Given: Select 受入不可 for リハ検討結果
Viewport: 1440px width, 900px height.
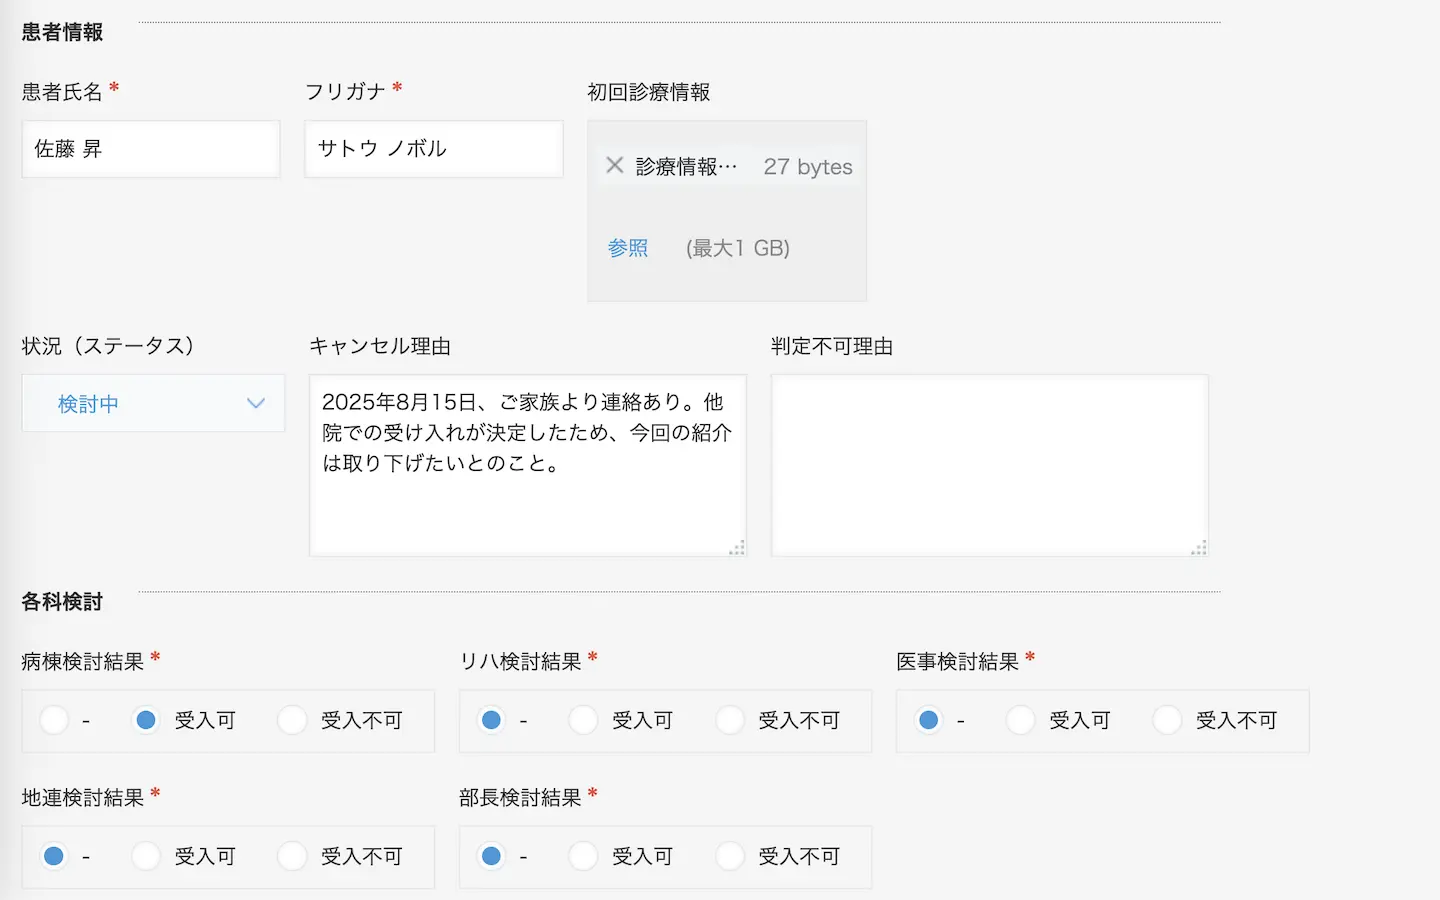Looking at the screenshot, I should [731, 720].
